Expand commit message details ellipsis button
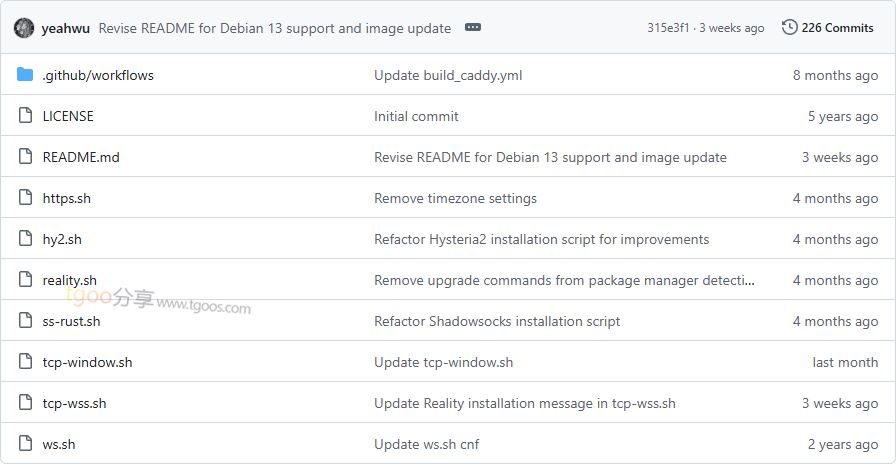The image size is (896, 464). (x=473, y=28)
